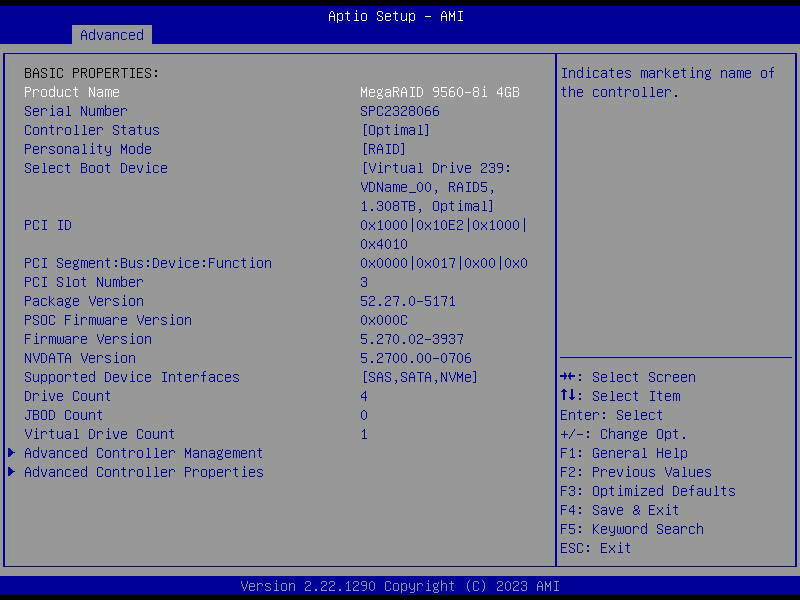Screen dimensions: 800x600
Task: Select the Serial Number field
Action: point(76,111)
